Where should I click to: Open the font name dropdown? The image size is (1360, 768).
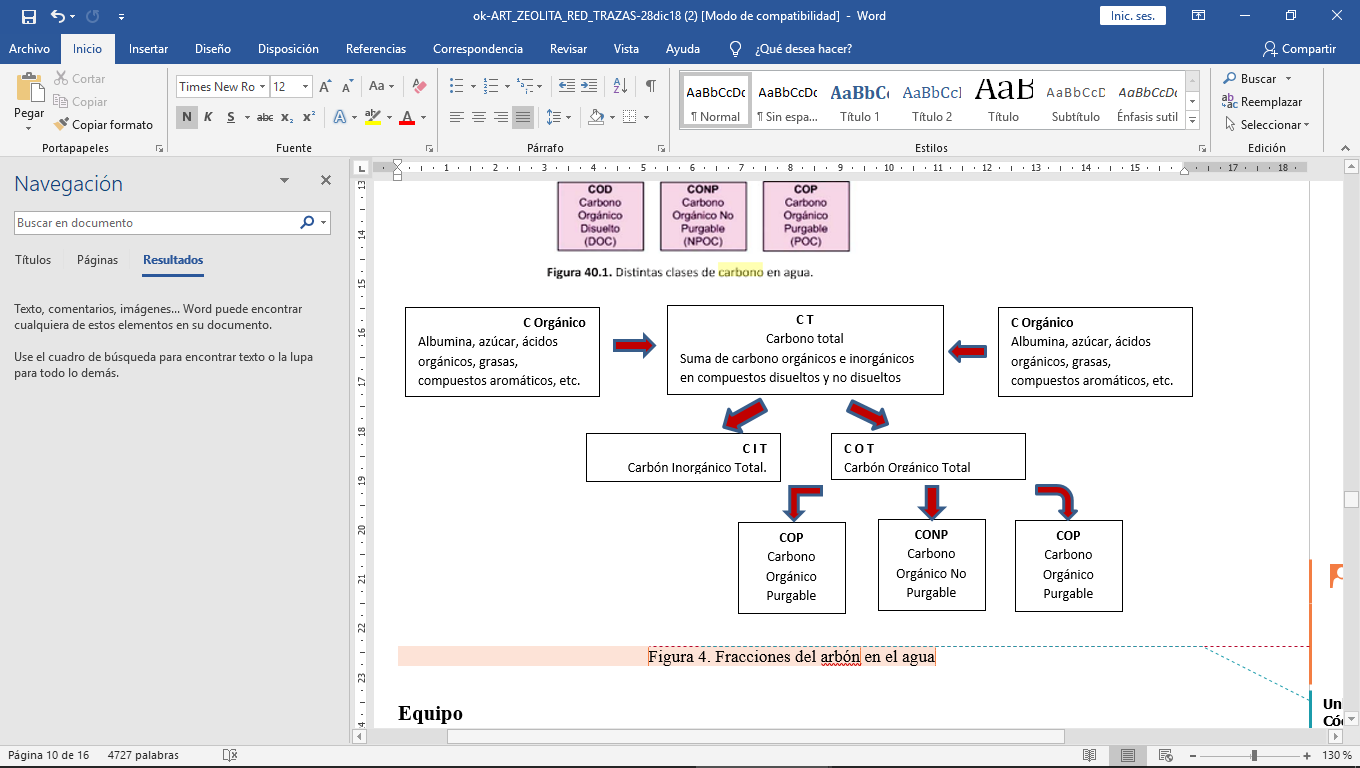click(x=262, y=87)
